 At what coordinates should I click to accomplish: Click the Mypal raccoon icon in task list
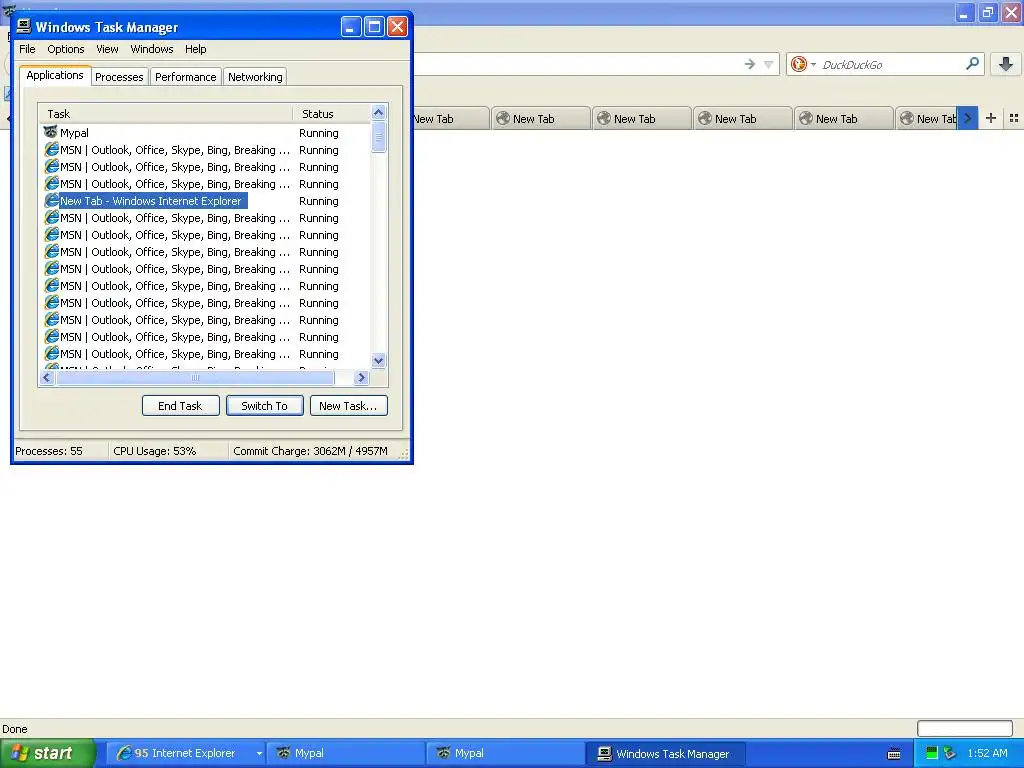click(x=50, y=133)
